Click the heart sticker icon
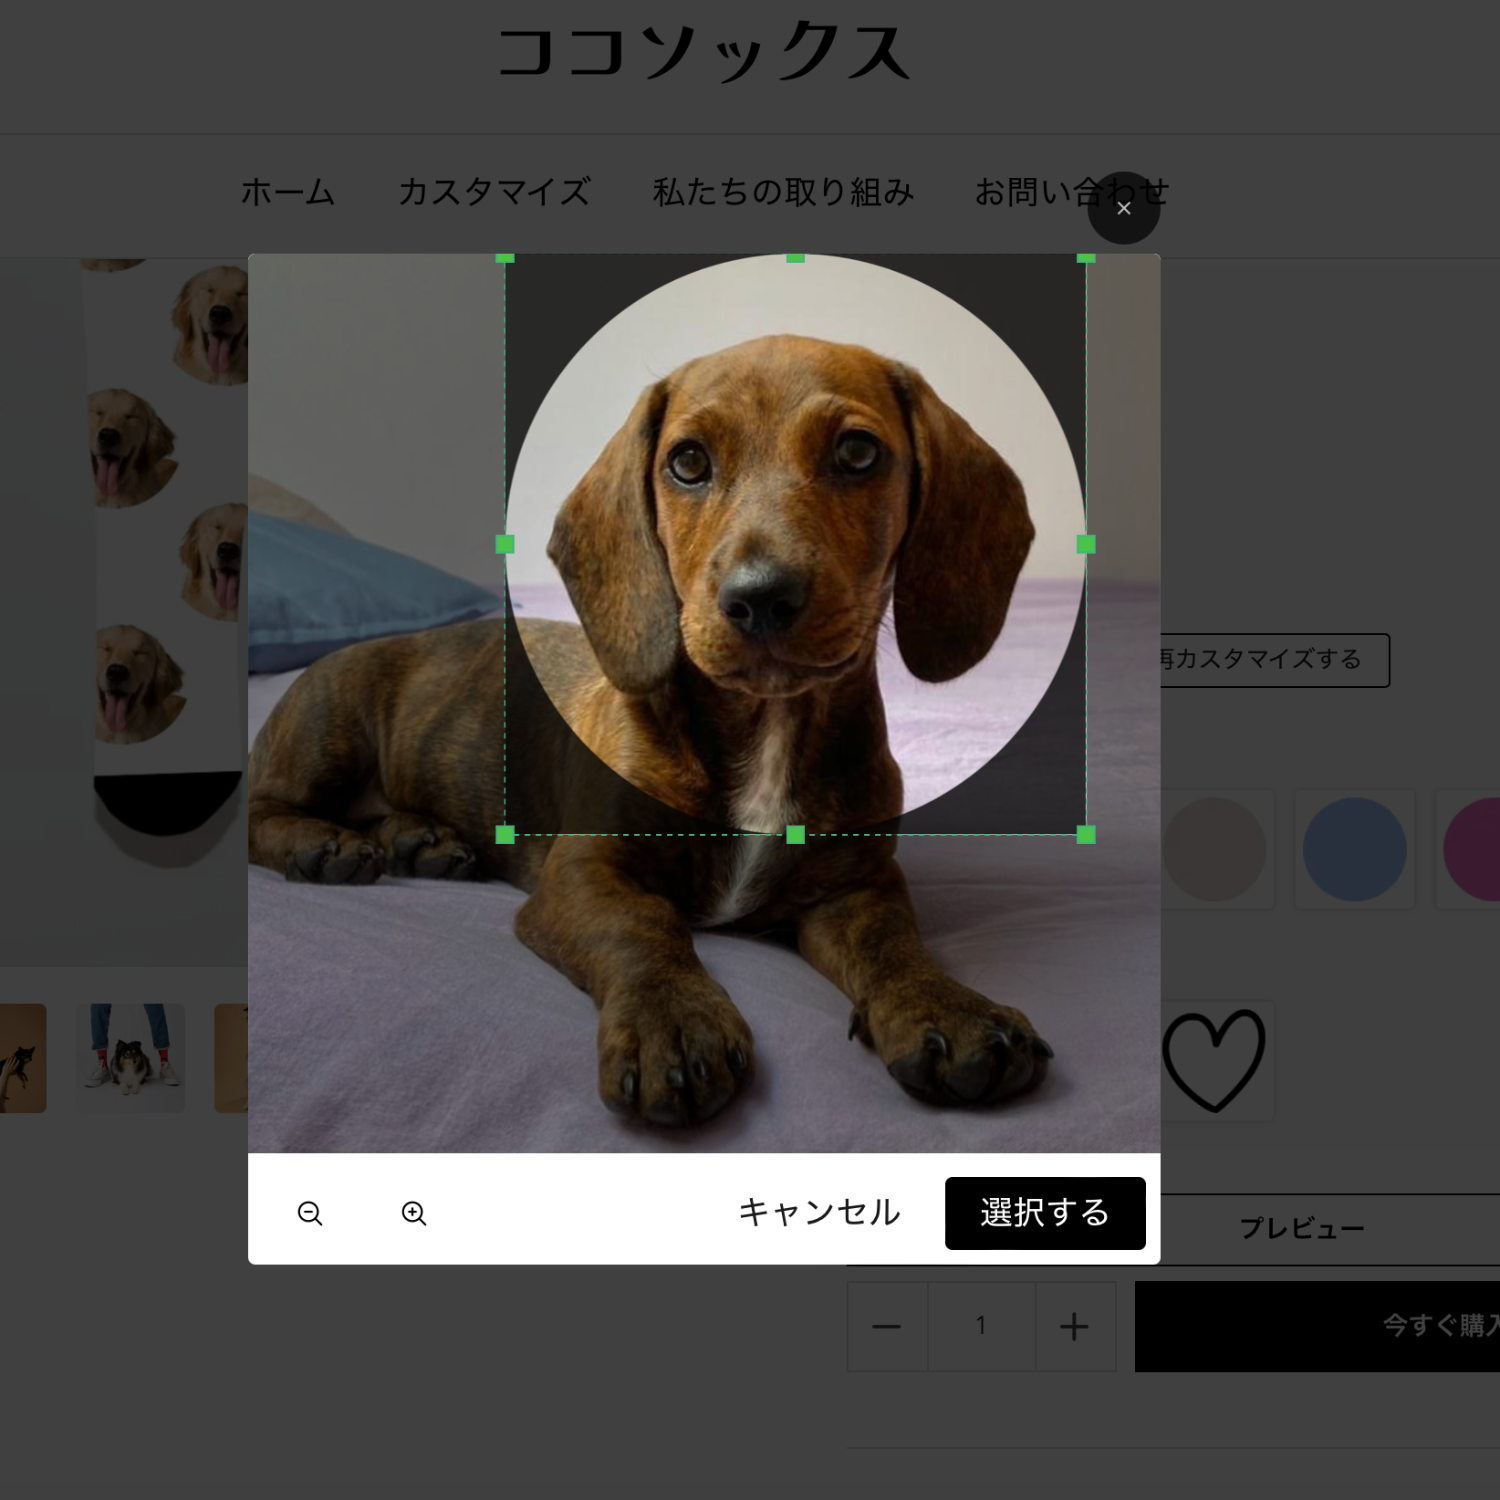The image size is (1500, 1500). click(1214, 1060)
